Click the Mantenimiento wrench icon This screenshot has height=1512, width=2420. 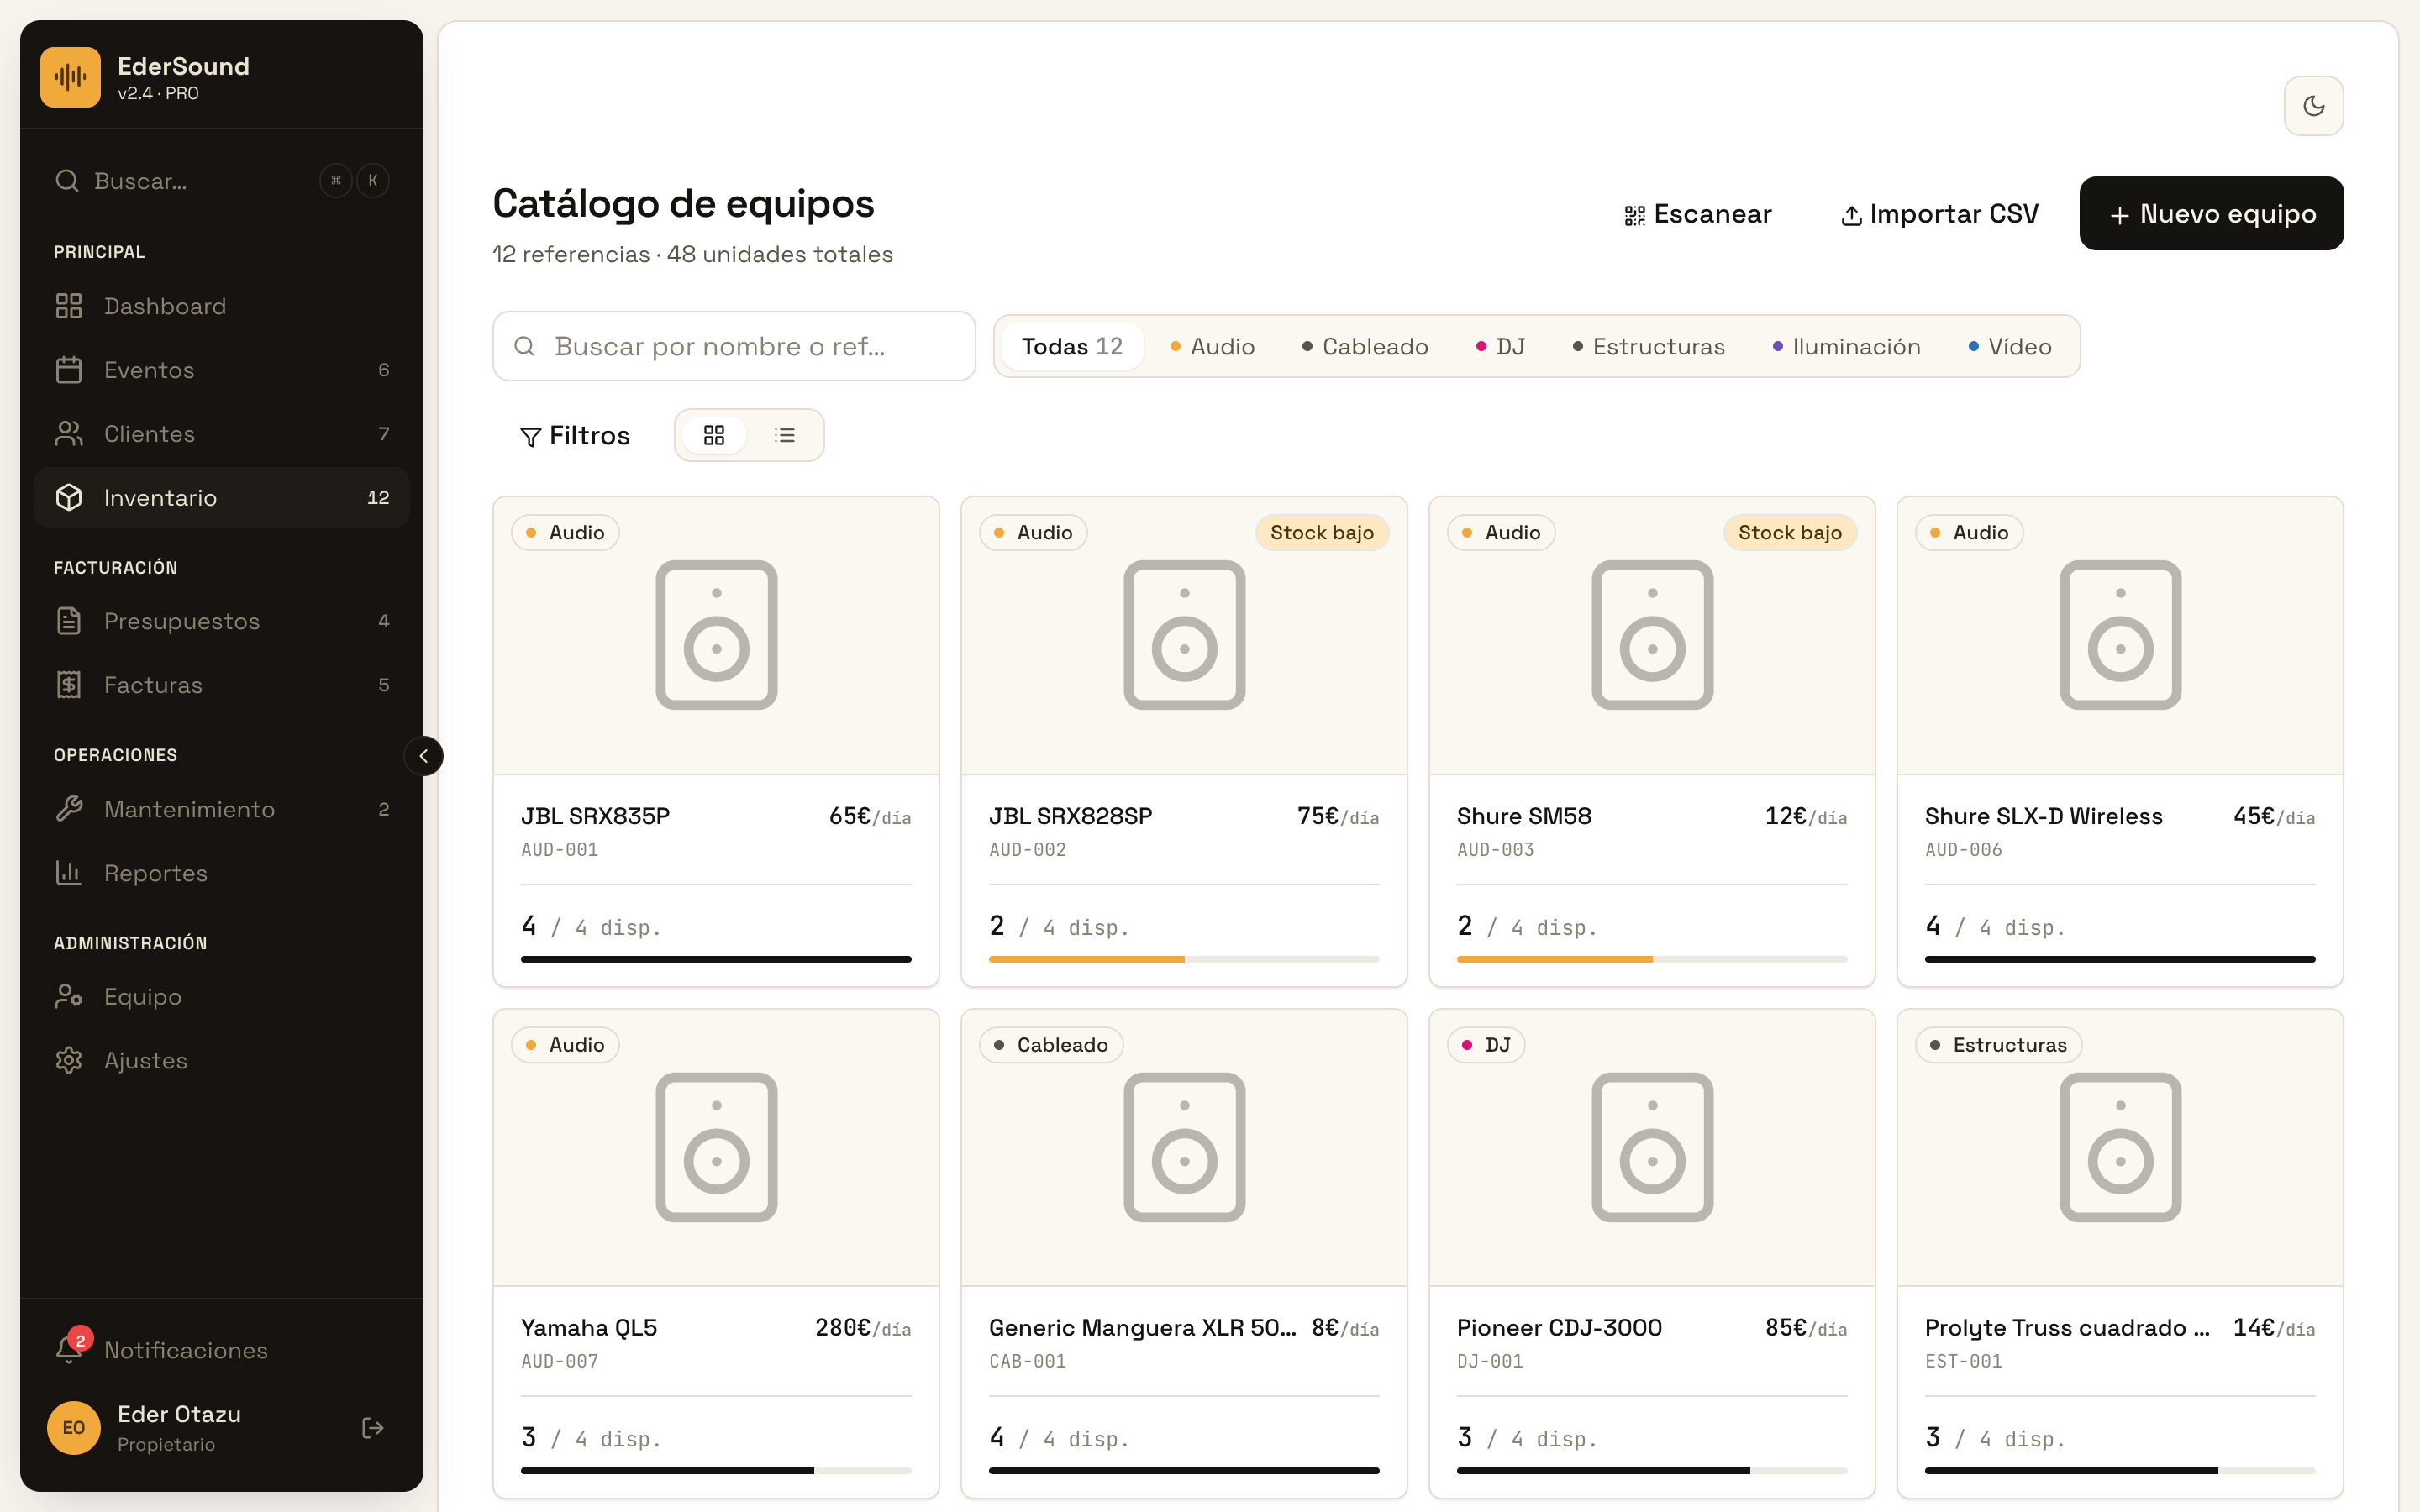[x=69, y=809]
